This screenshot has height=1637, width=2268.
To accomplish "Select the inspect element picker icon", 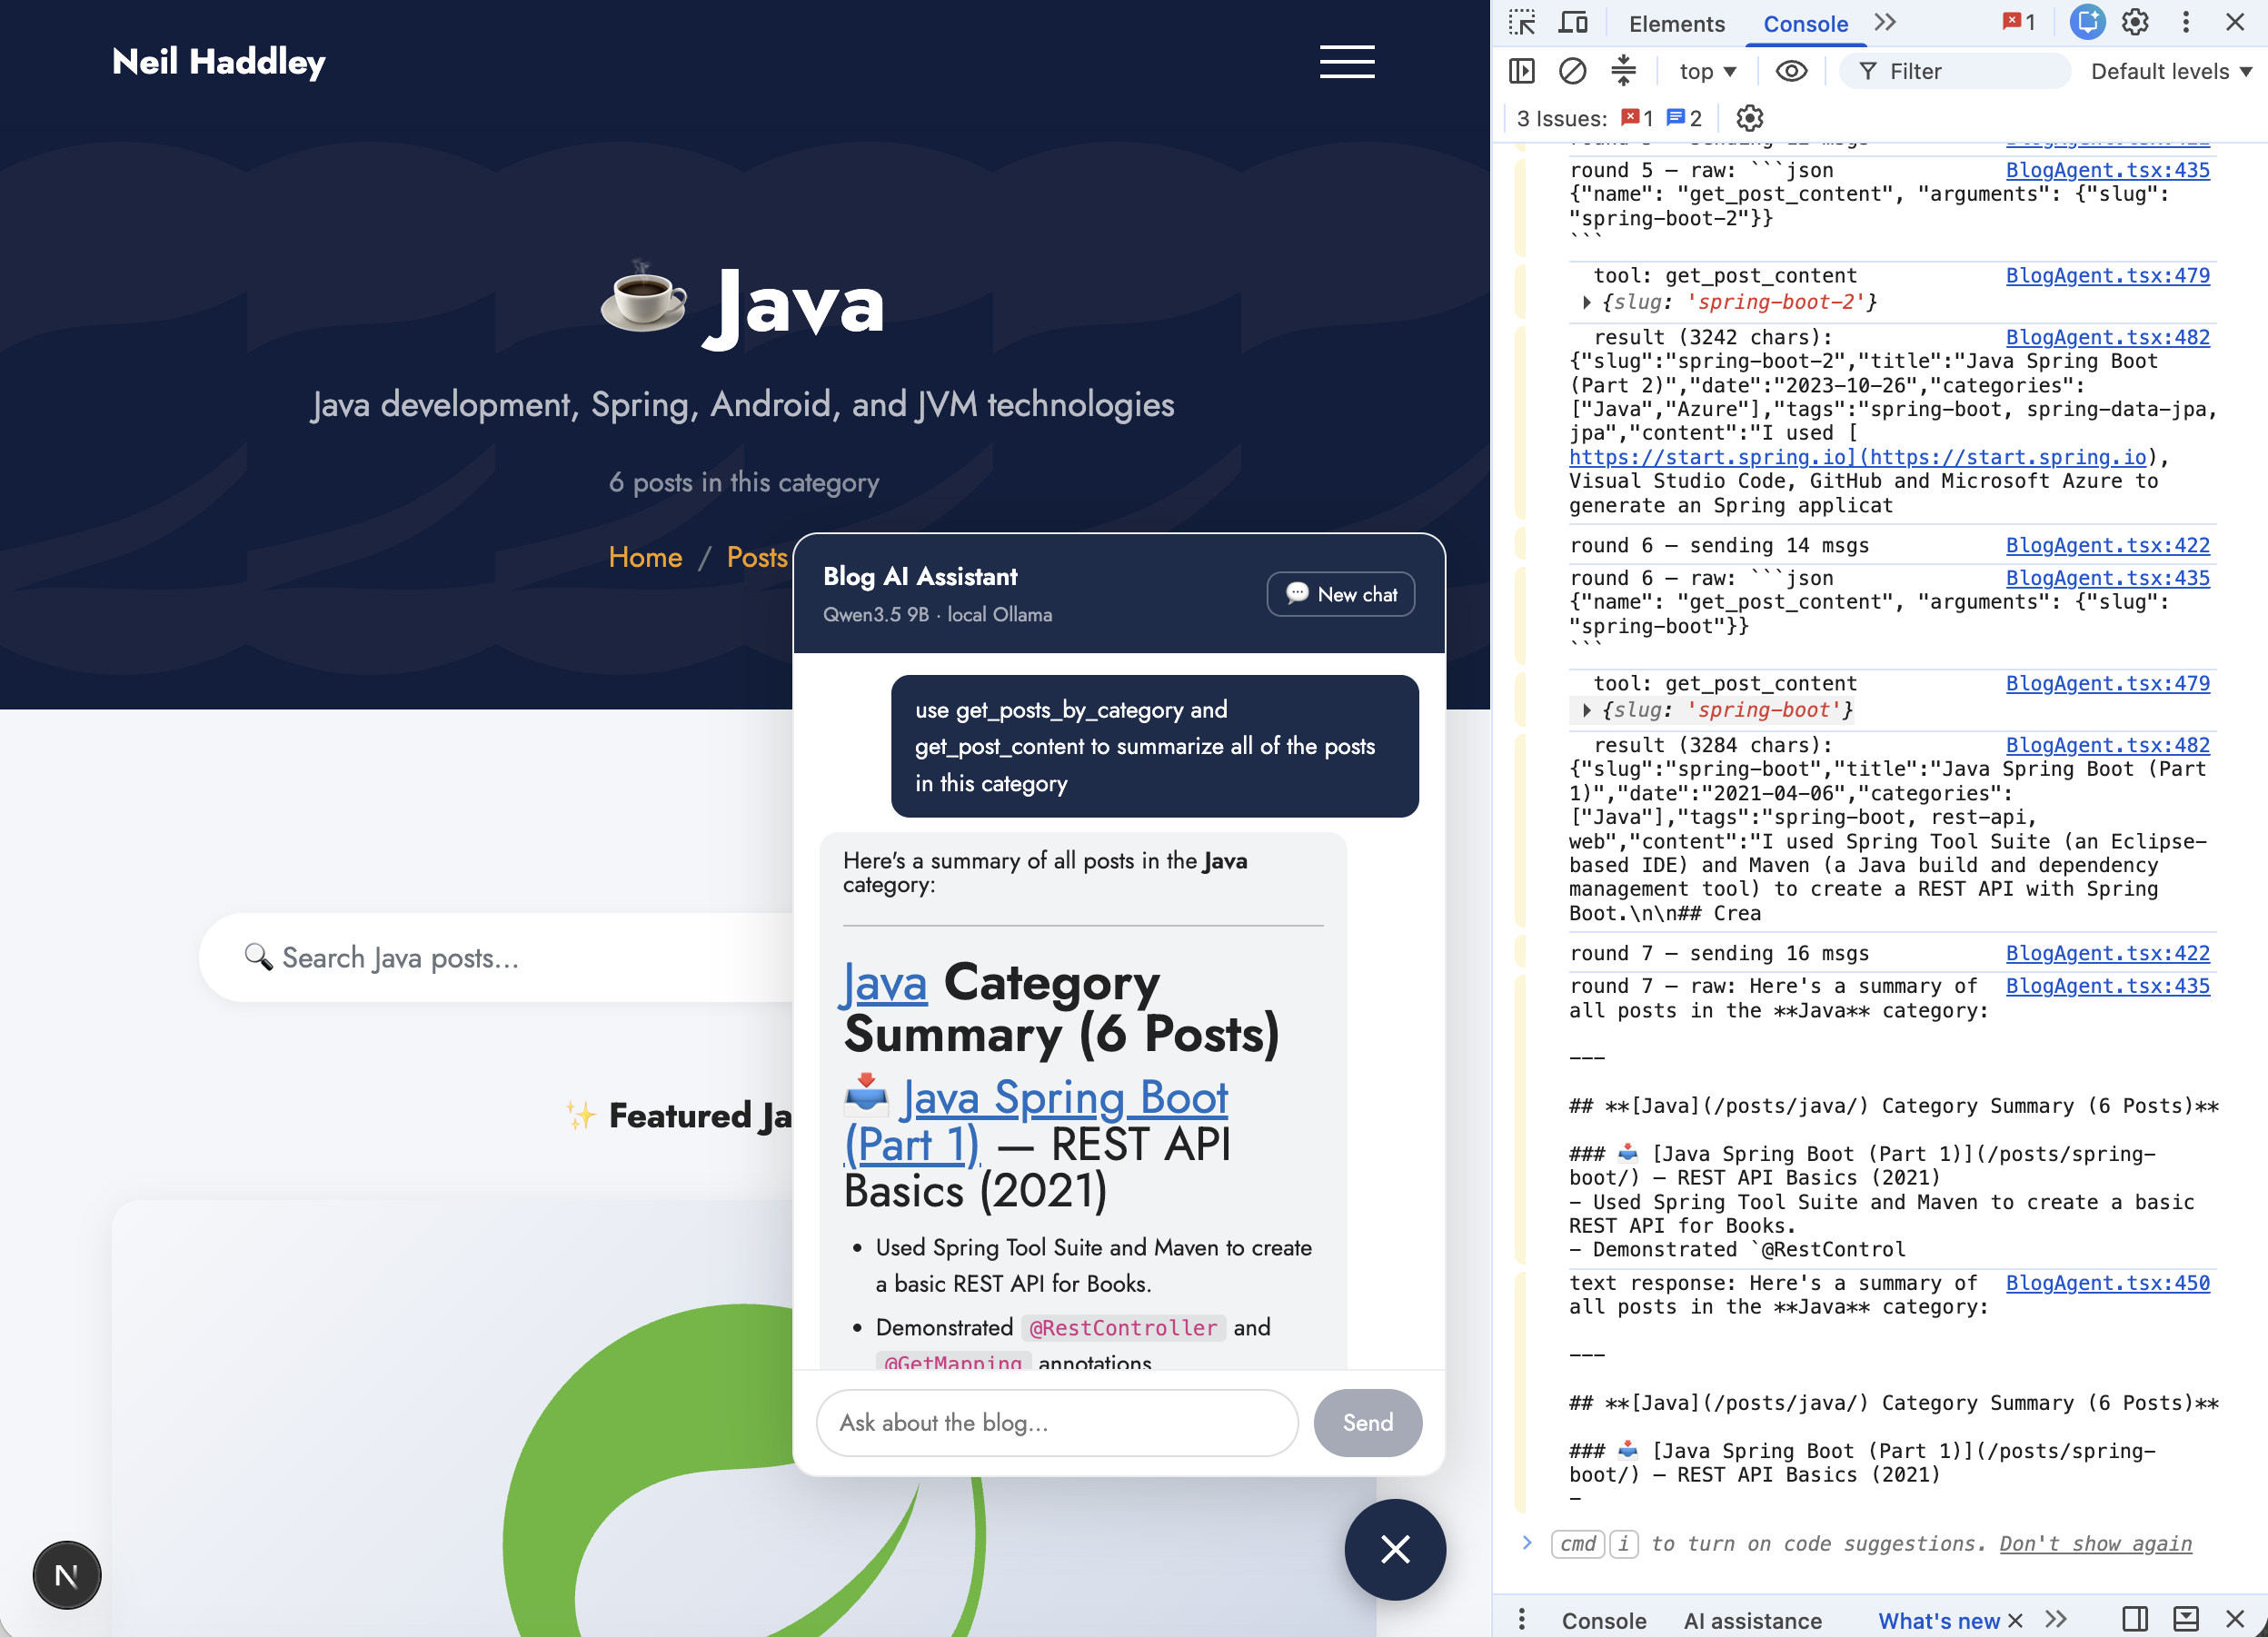I will pyautogui.click(x=1521, y=23).
